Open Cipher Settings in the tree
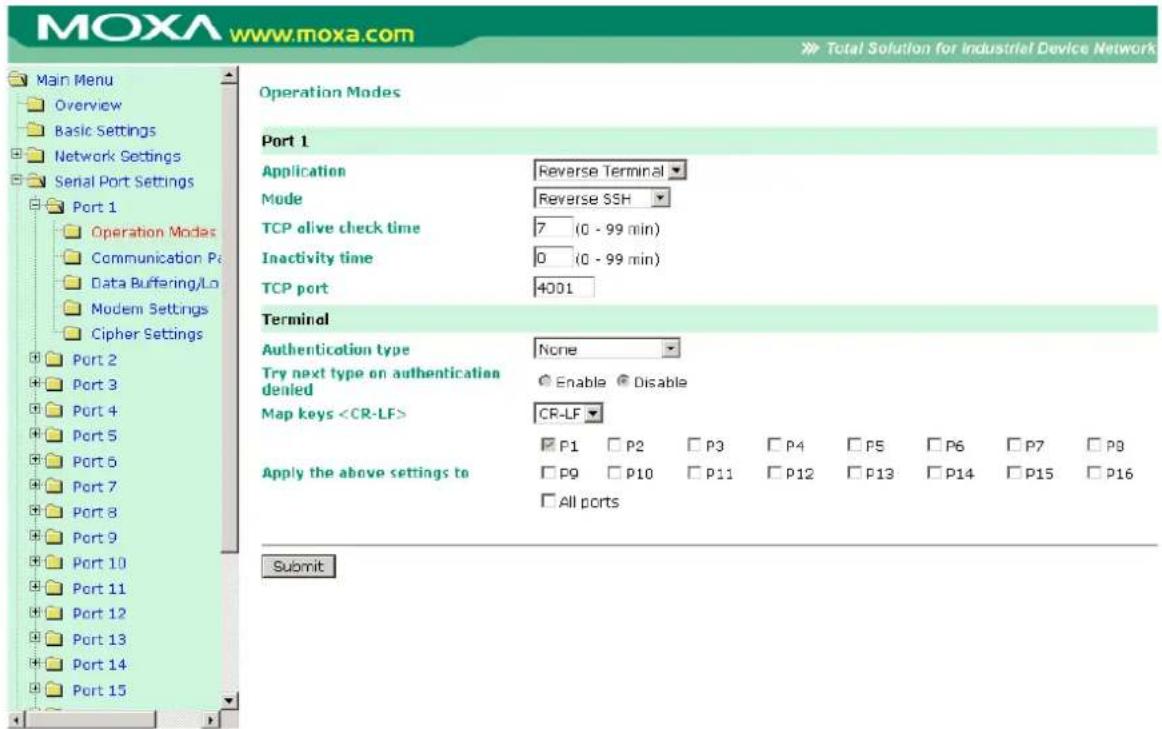 point(147,333)
